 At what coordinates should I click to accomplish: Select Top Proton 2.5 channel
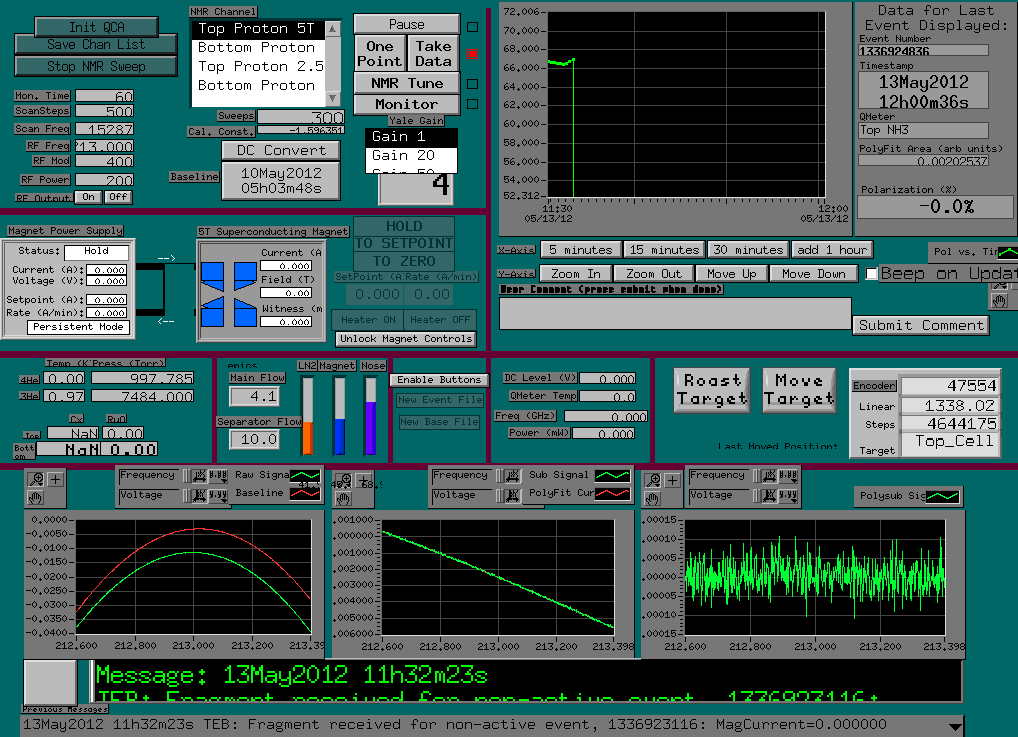258,66
